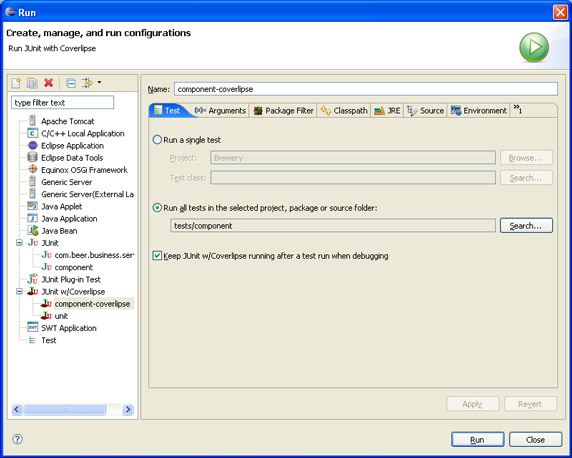
Task: Collapse the JUnit tree node
Action: (19, 243)
